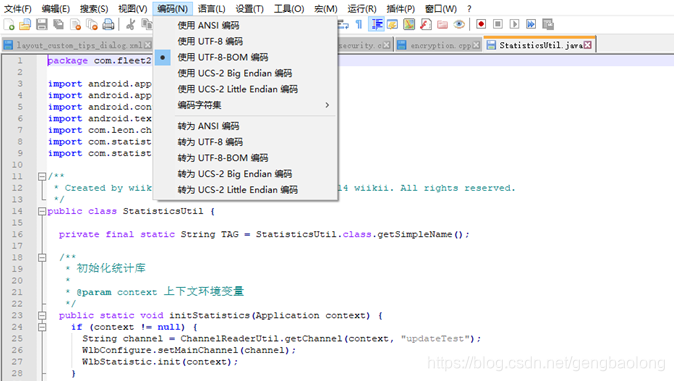The height and width of the screenshot is (381, 674).
Task: Choose 转为 UCS-2 Little Endian 编码
Action: 245,190
